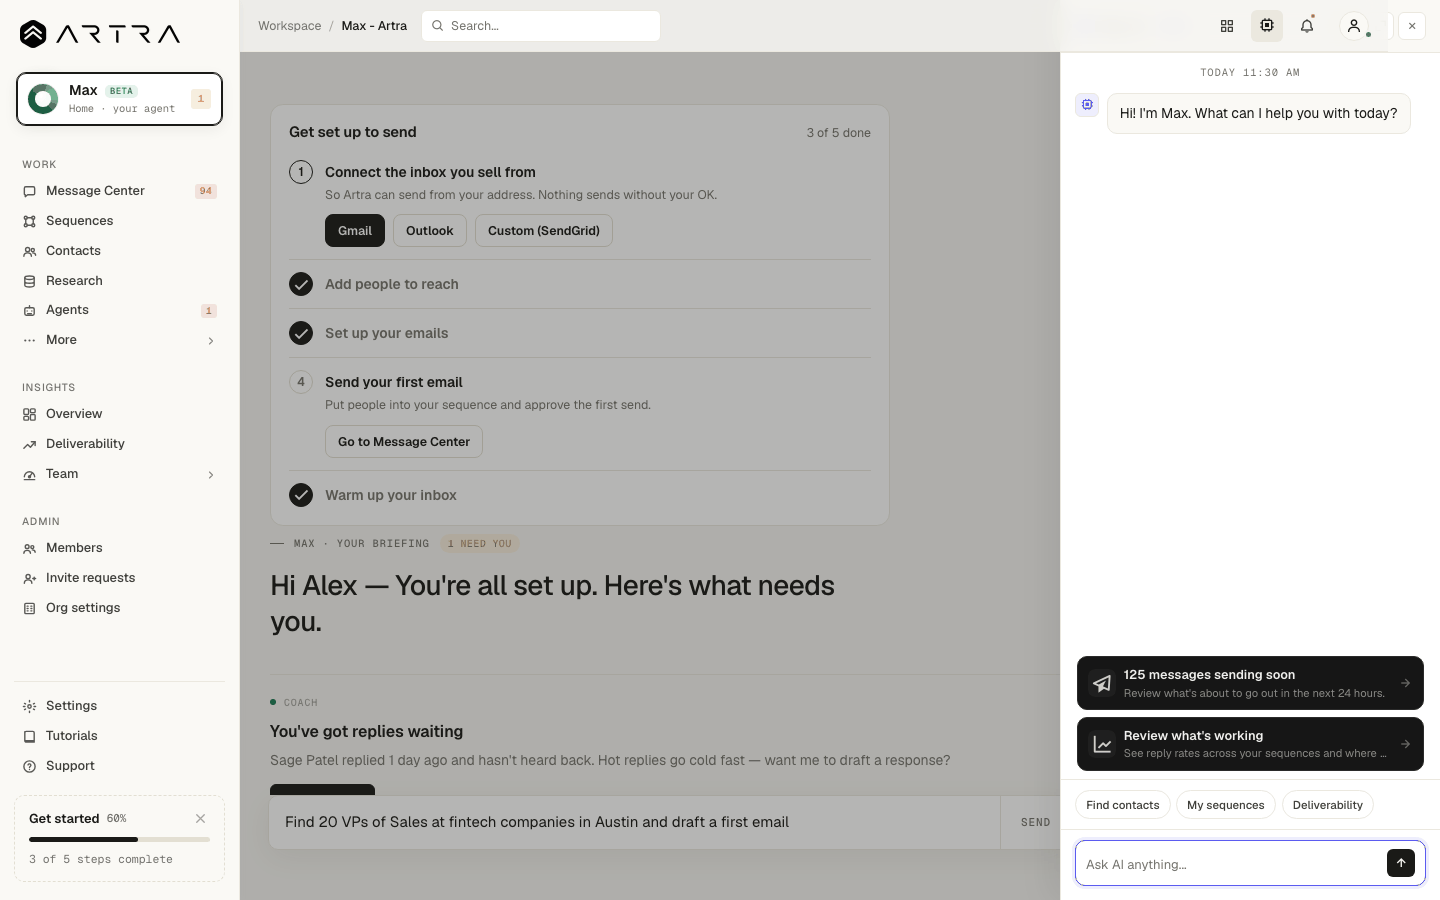Focus the Search field in the top bar
Image resolution: width=1440 pixels, height=900 pixels.
tap(541, 26)
